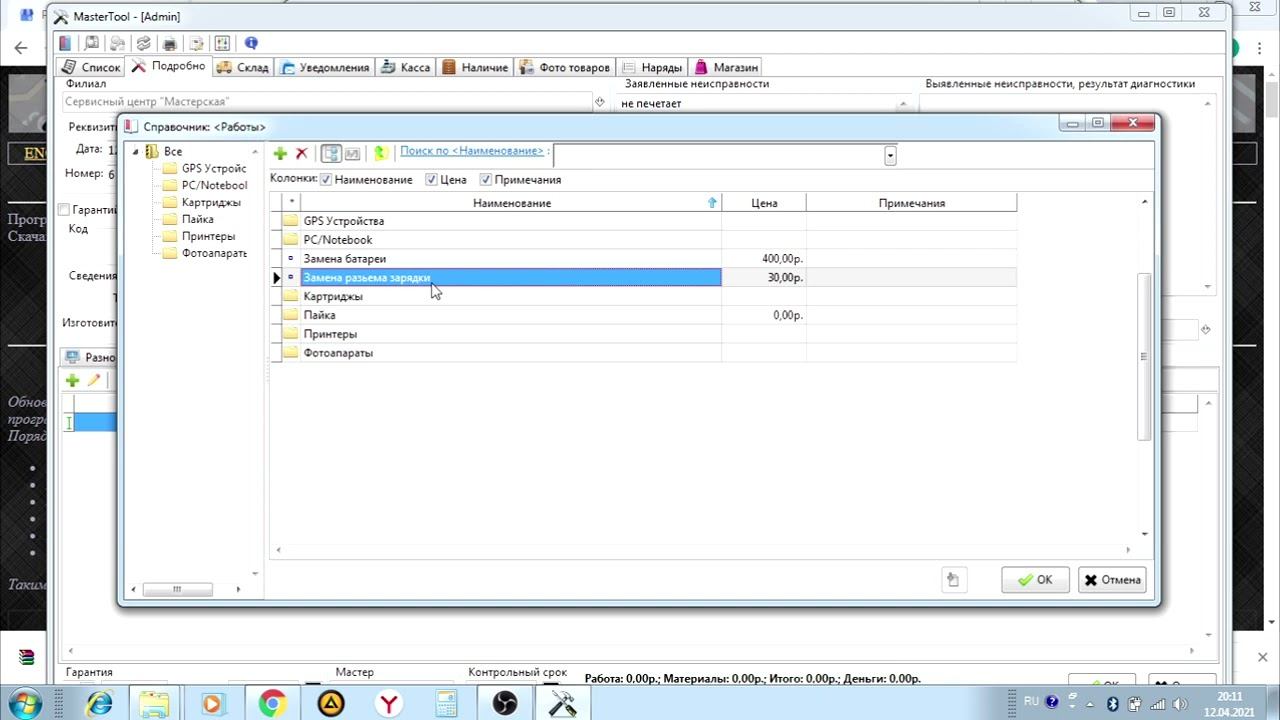Screen dimensions: 1280x720
Task: Switch to the Склад tab
Action: (242, 67)
